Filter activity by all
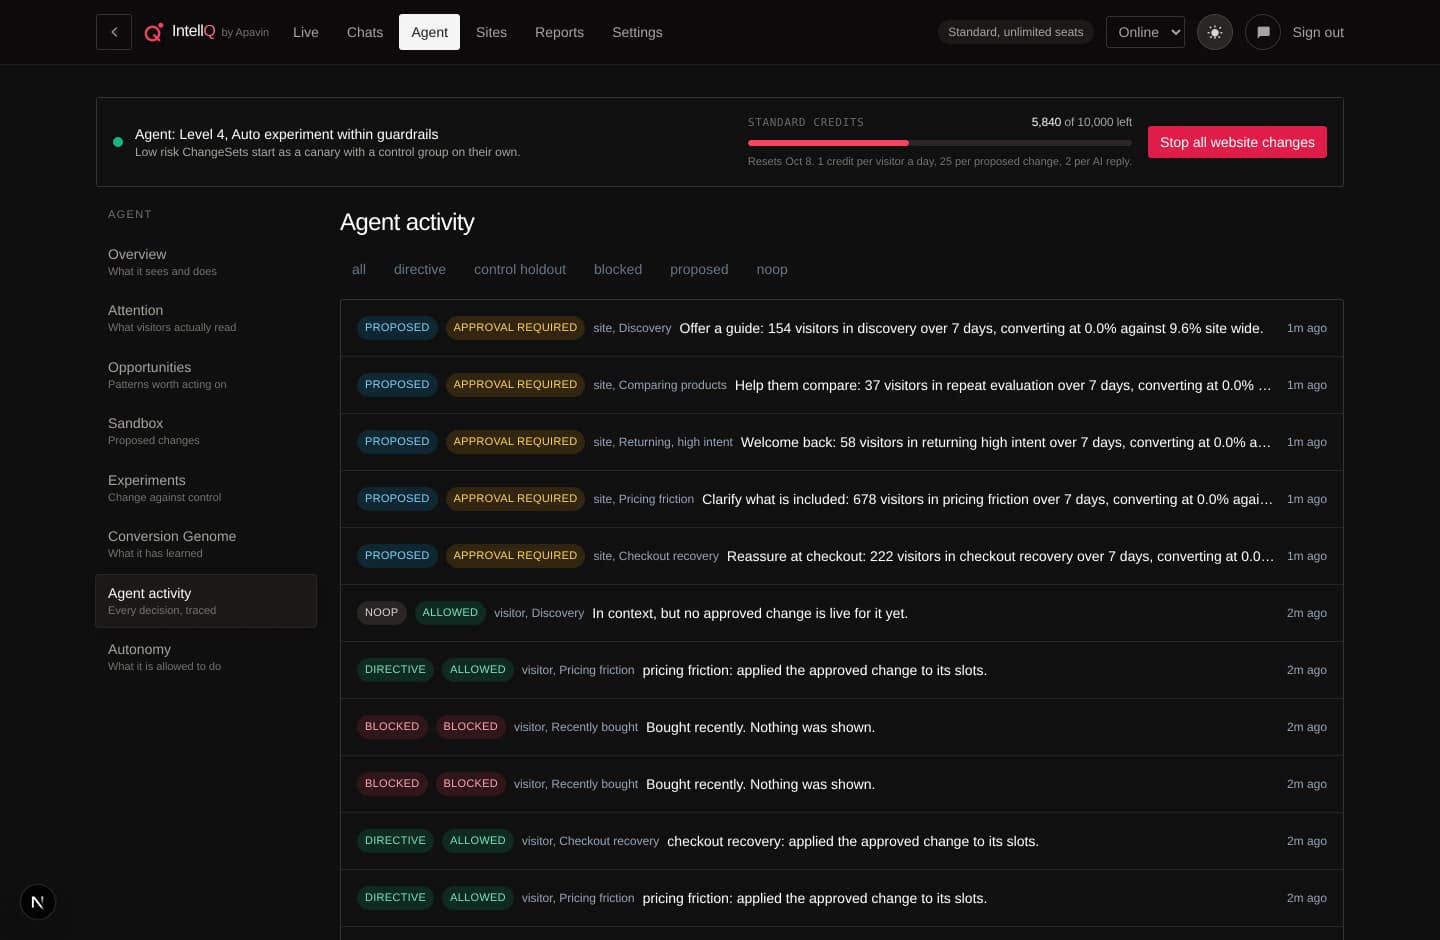The height and width of the screenshot is (940, 1440). 359,269
